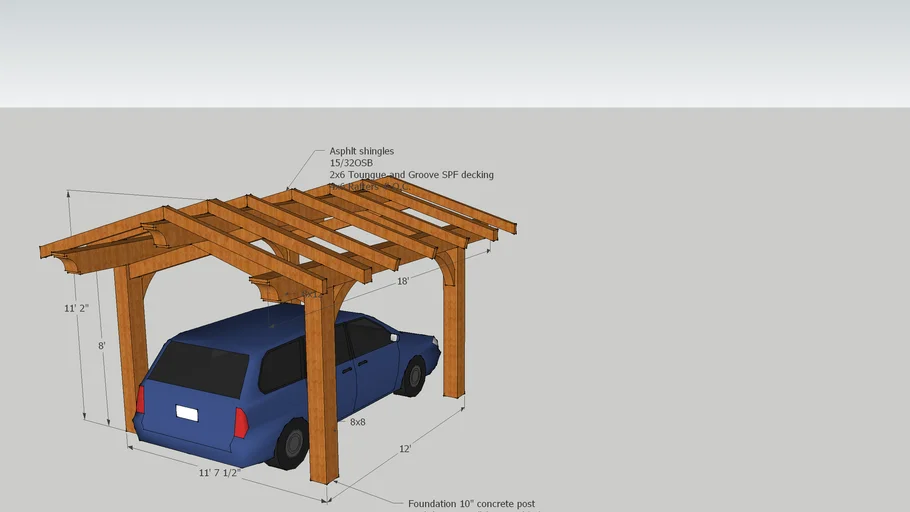Click the far right rear wooden post
910x512 pixels.
coord(453,330)
